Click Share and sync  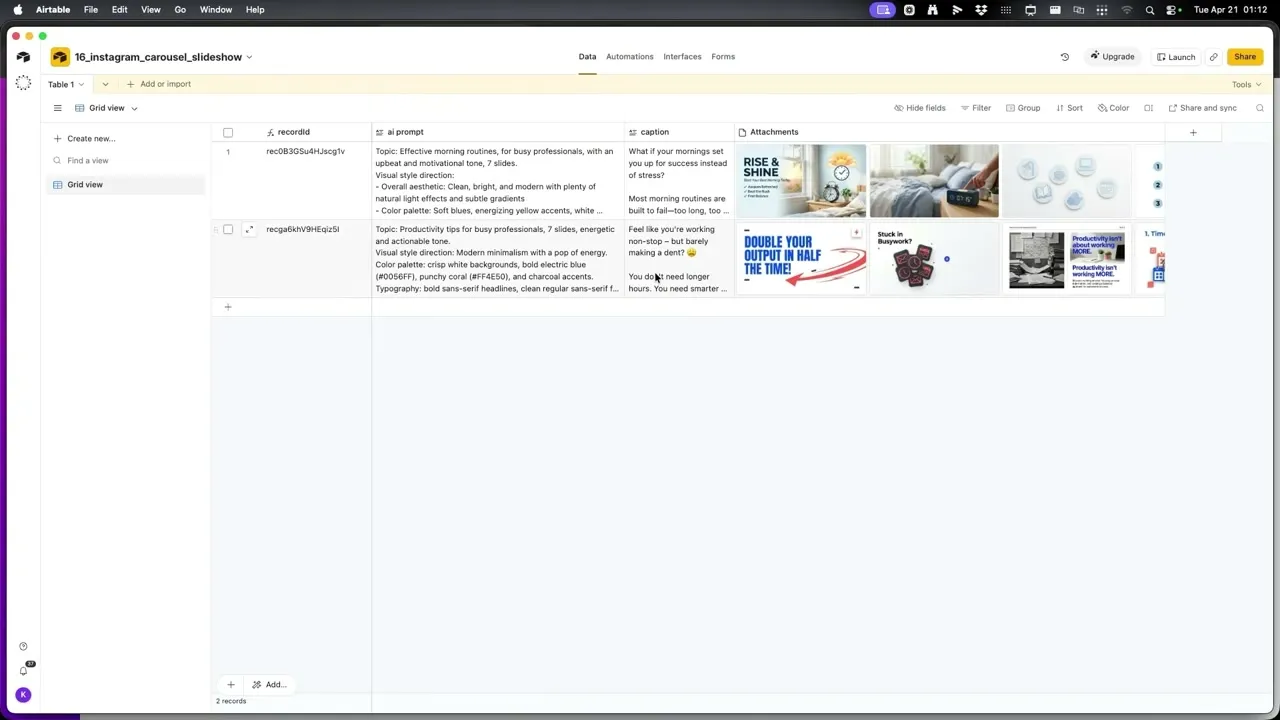pyautogui.click(x=1202, y=108)
